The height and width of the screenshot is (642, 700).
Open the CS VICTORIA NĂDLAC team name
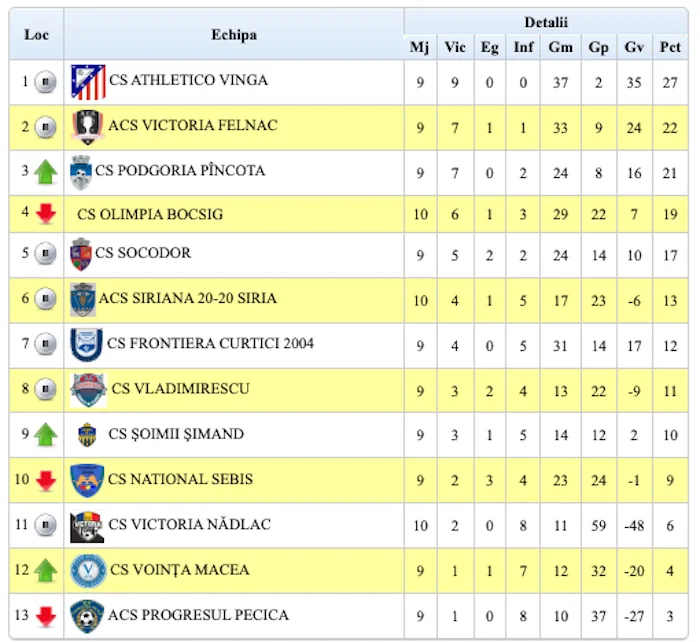190,525
